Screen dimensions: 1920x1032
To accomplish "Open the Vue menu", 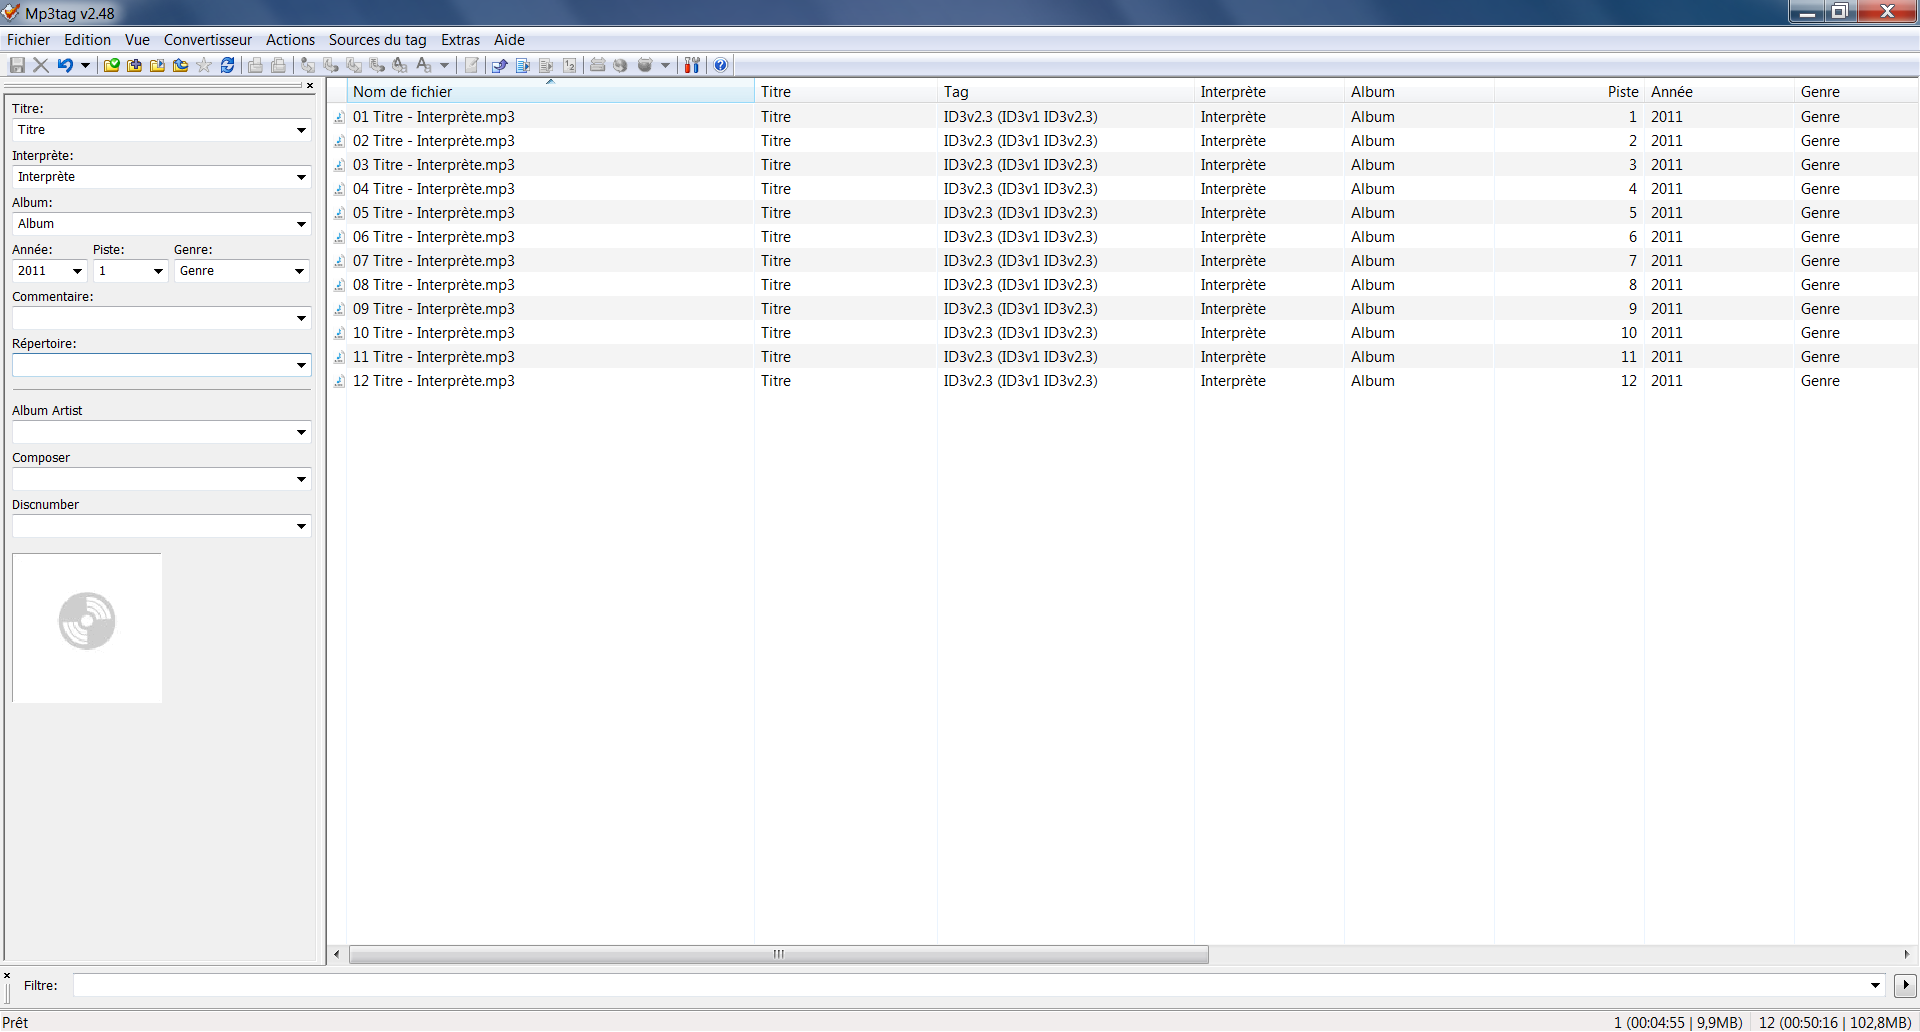I will pos(137,40).
